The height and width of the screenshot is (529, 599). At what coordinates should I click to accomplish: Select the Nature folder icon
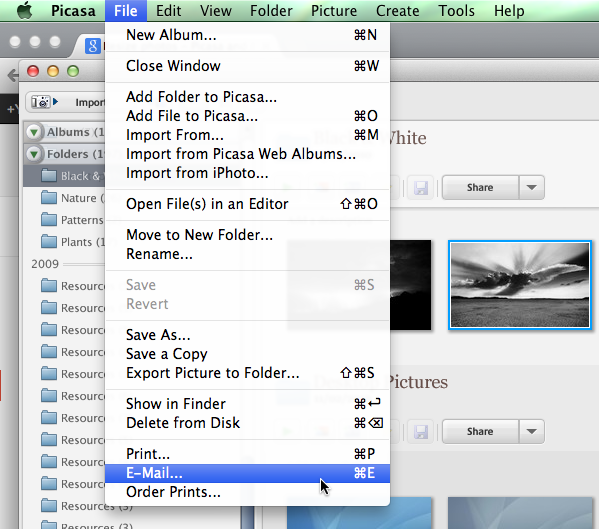[49, 198]
